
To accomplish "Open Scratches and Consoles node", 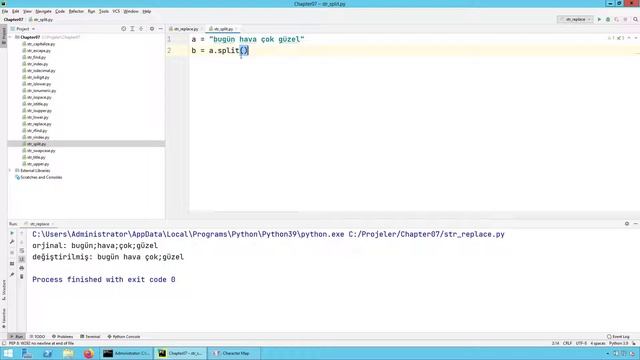I will coord(39,178).
